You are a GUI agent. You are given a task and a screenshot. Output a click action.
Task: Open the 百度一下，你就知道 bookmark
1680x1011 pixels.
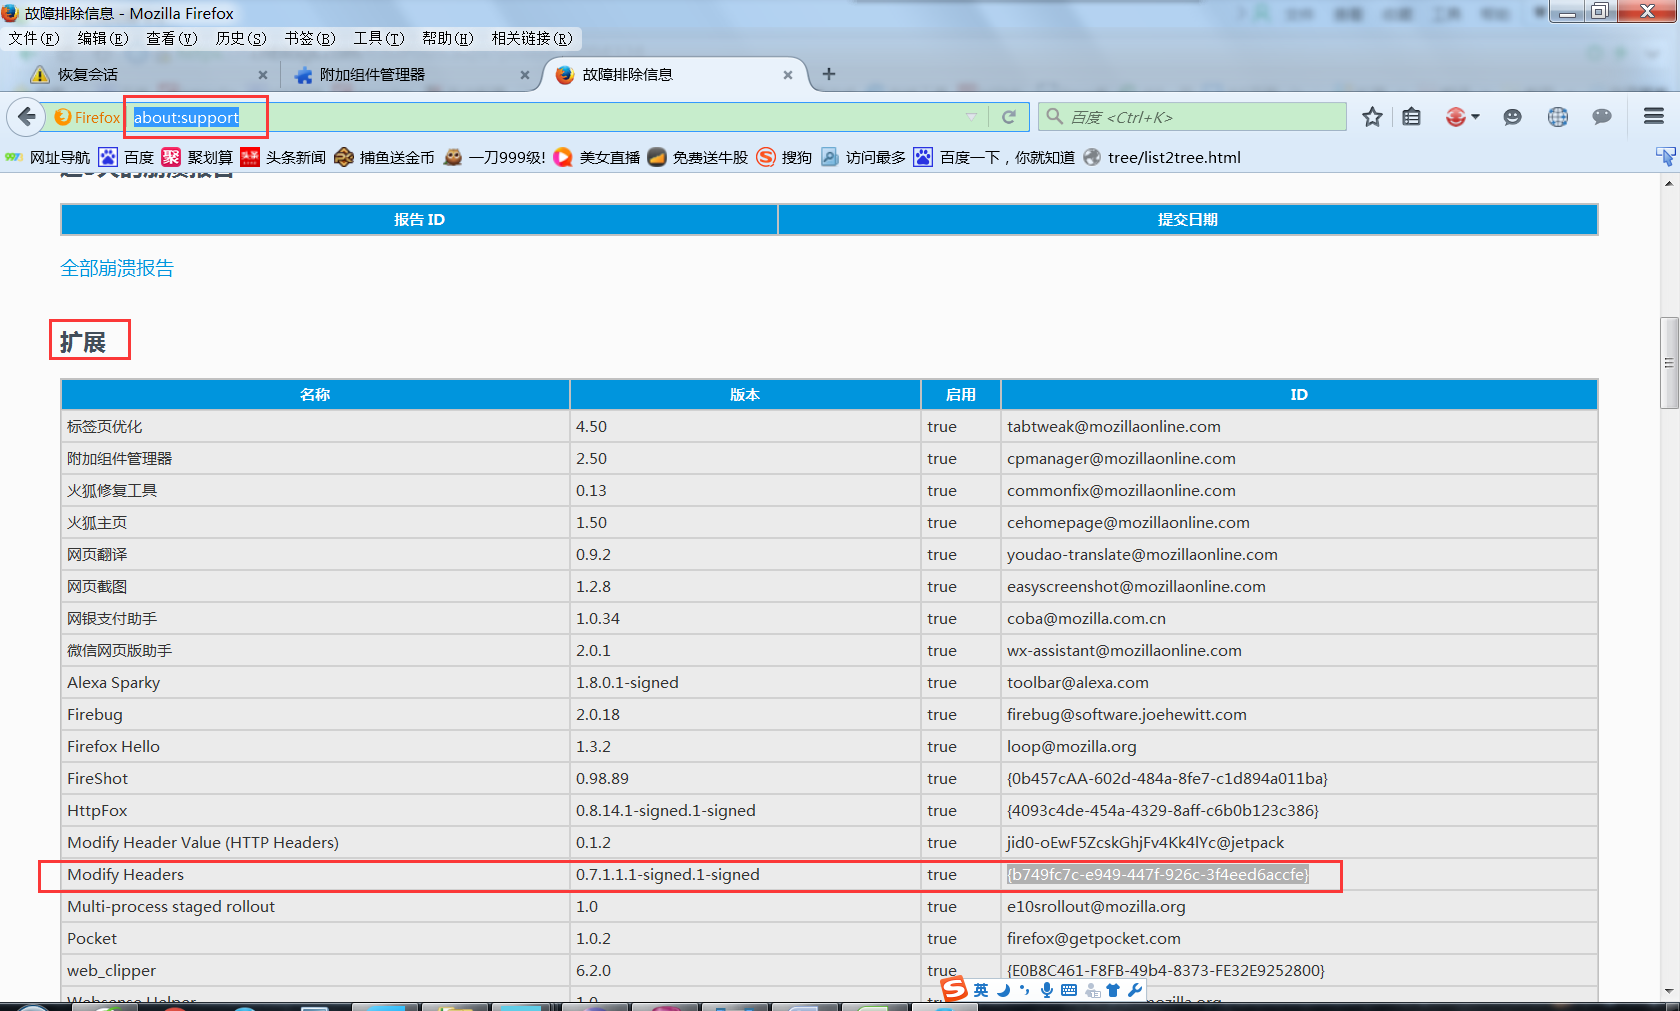pyautogui.click(x=994, y=157)
